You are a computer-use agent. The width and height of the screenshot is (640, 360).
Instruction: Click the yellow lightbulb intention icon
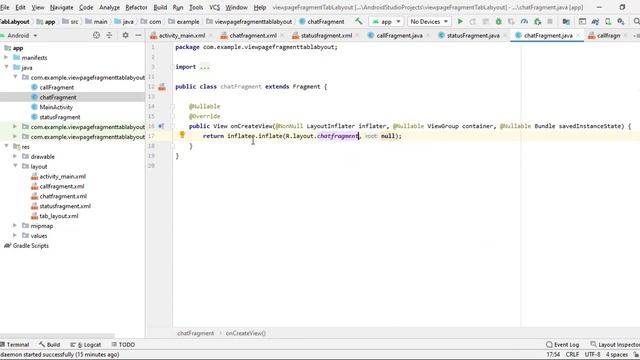[182, 134]
